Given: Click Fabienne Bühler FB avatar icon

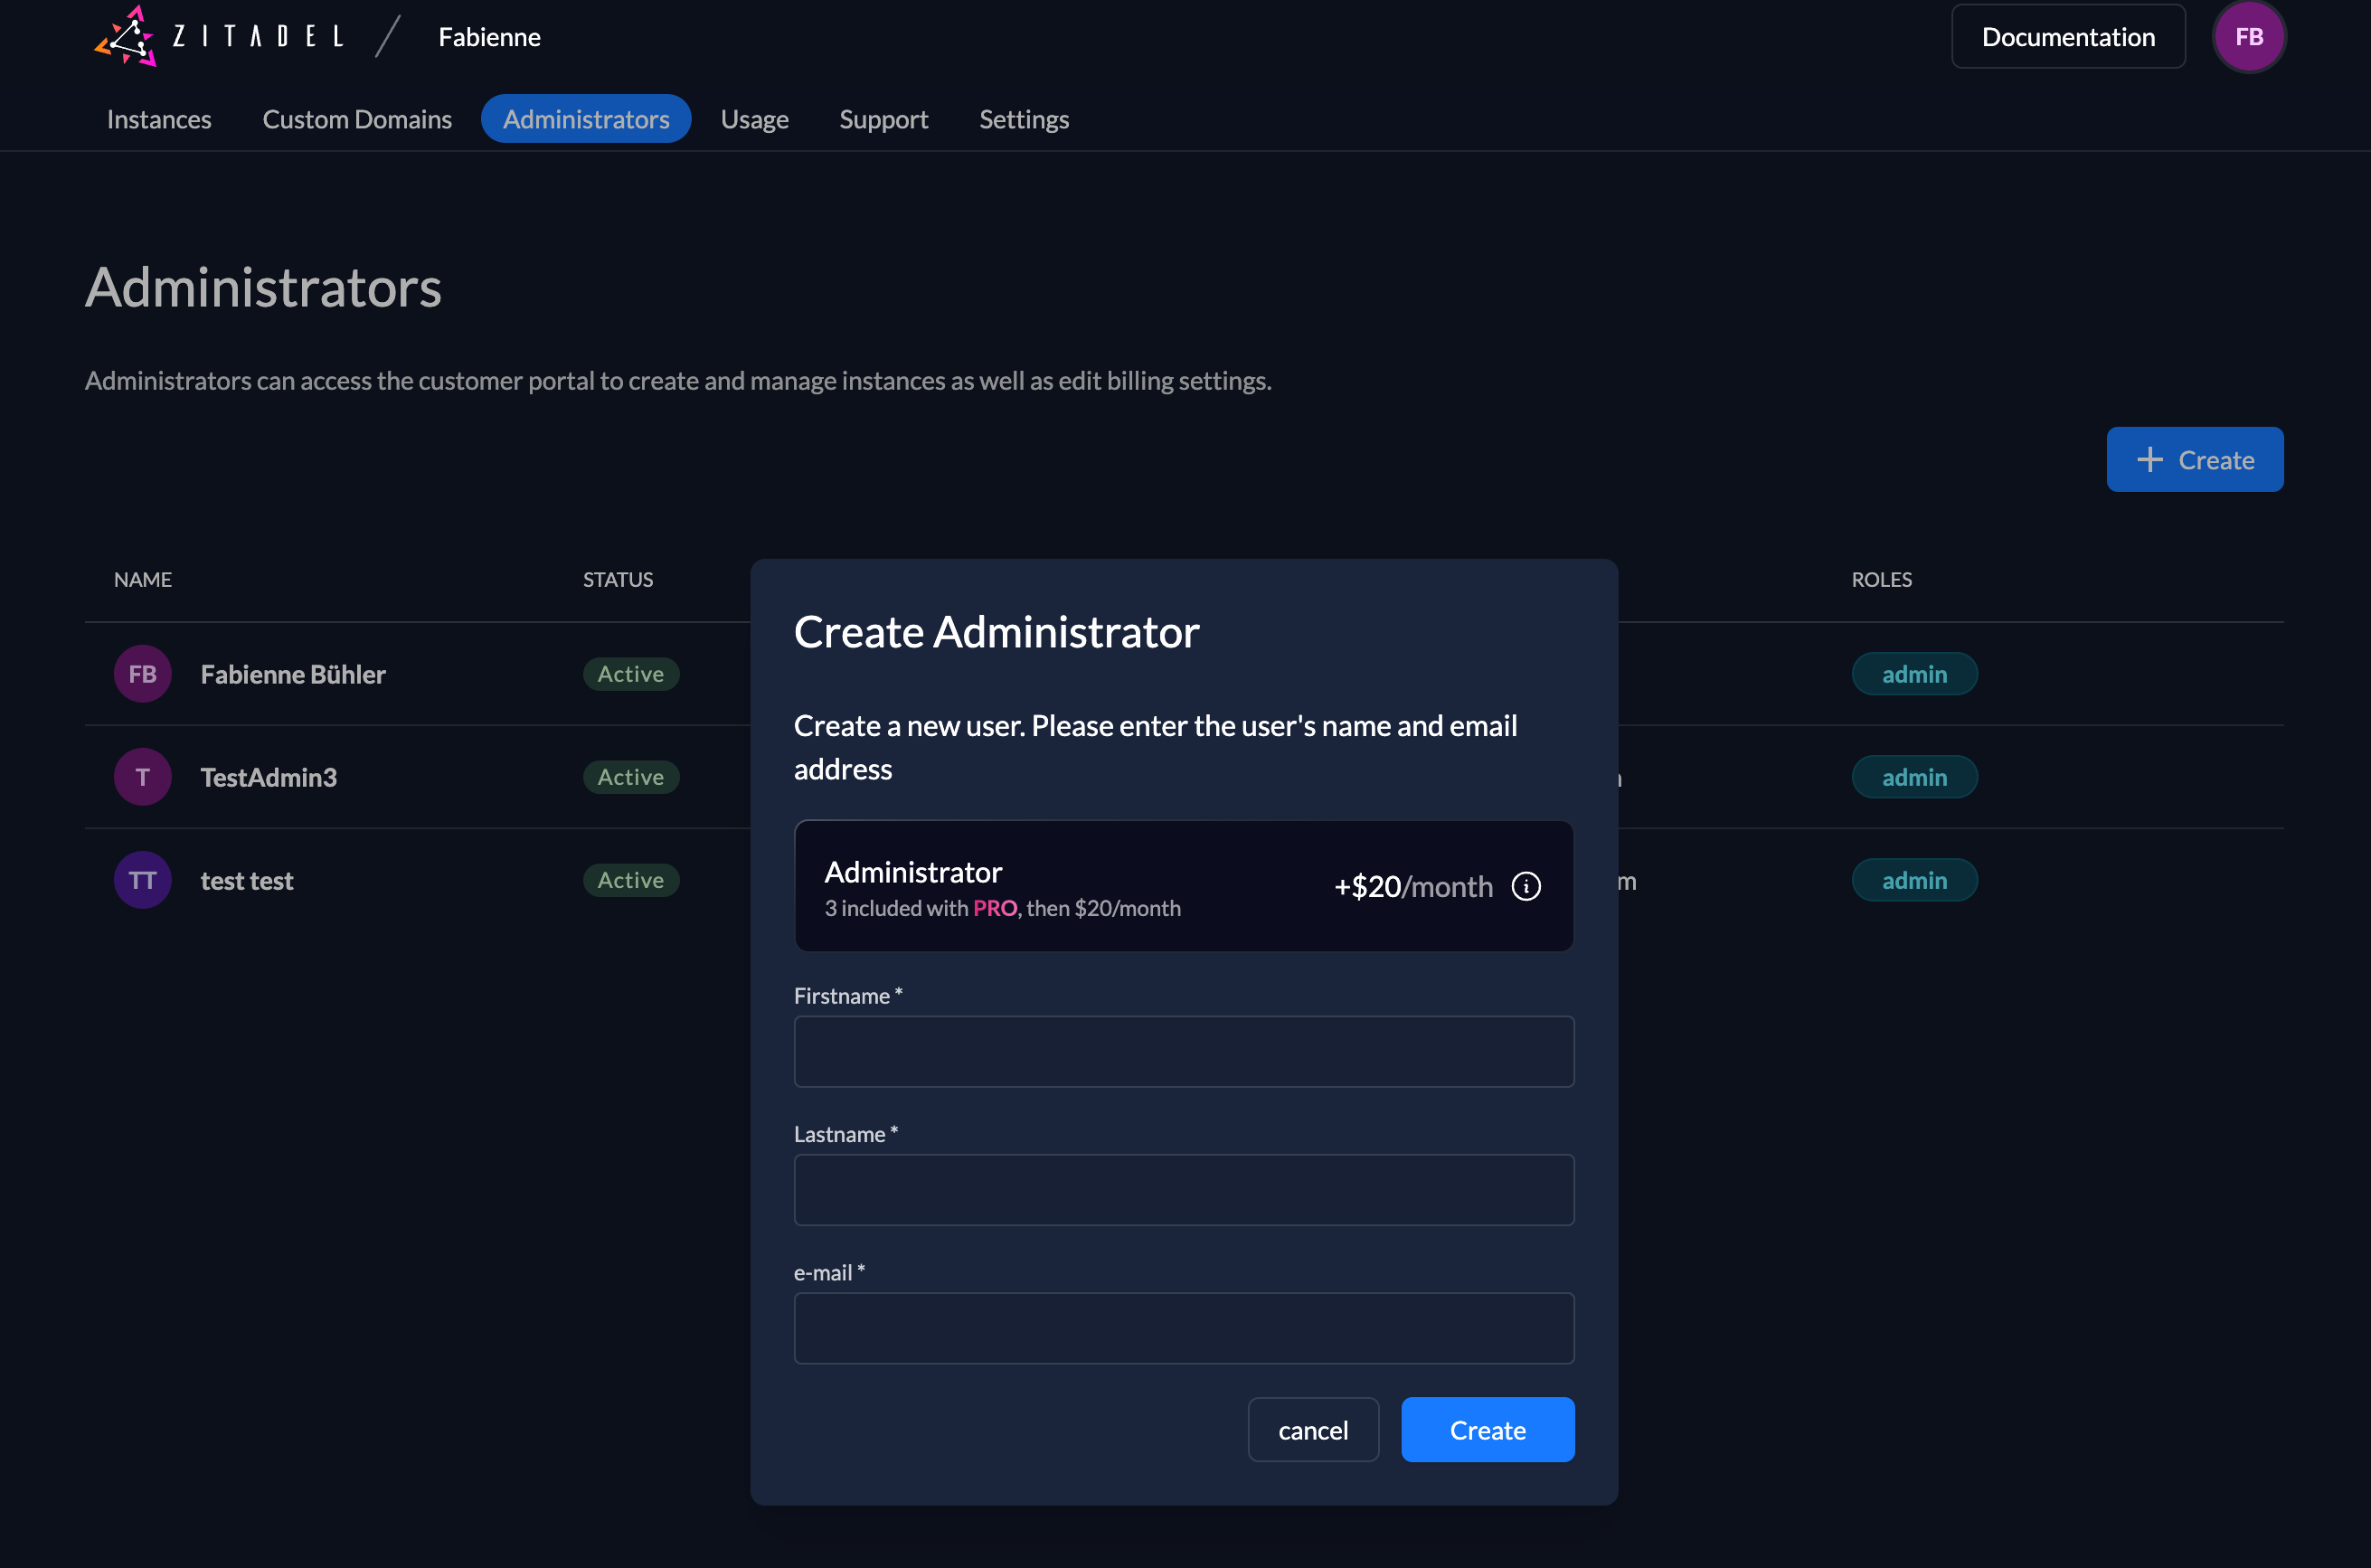Looking at the screenshot, I should coord(140,672).
